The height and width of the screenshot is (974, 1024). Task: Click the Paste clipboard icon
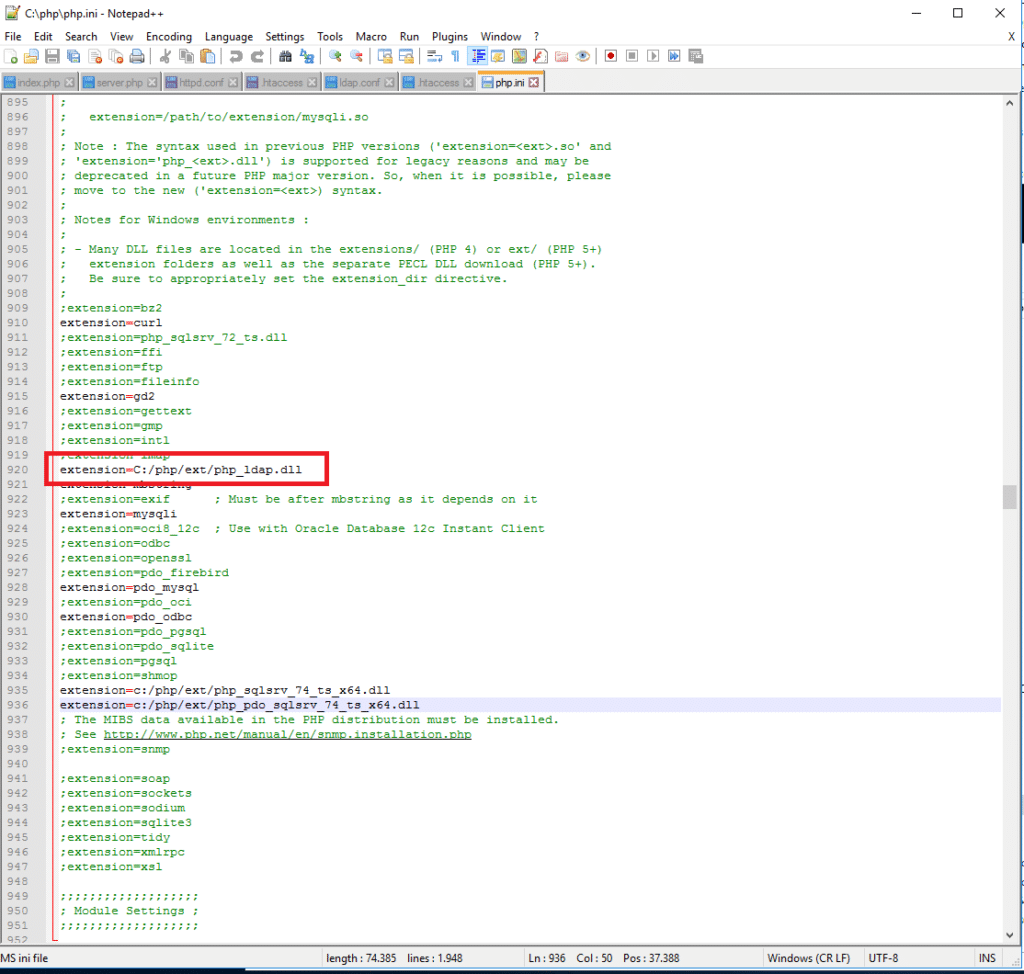[x=208, y=56]
